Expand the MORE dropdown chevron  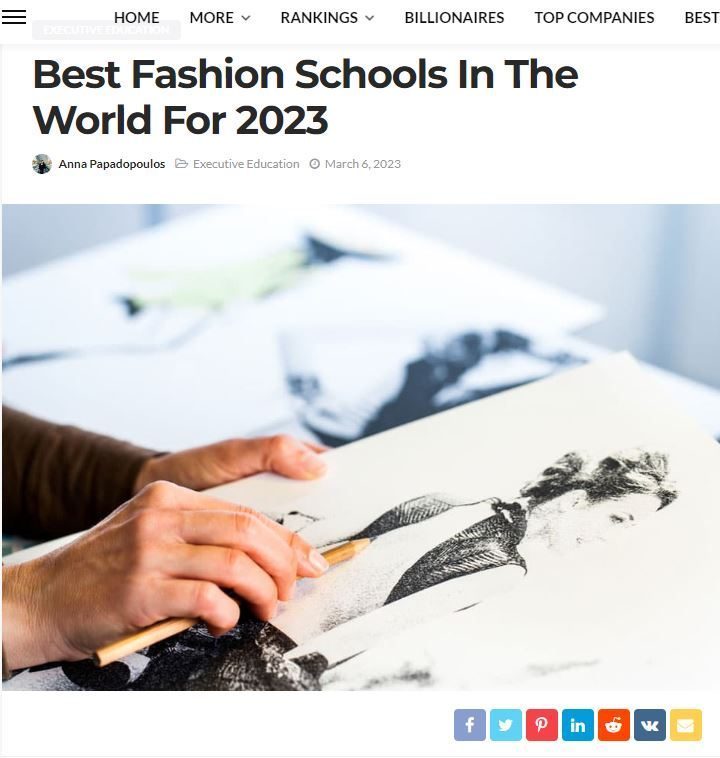246,18
